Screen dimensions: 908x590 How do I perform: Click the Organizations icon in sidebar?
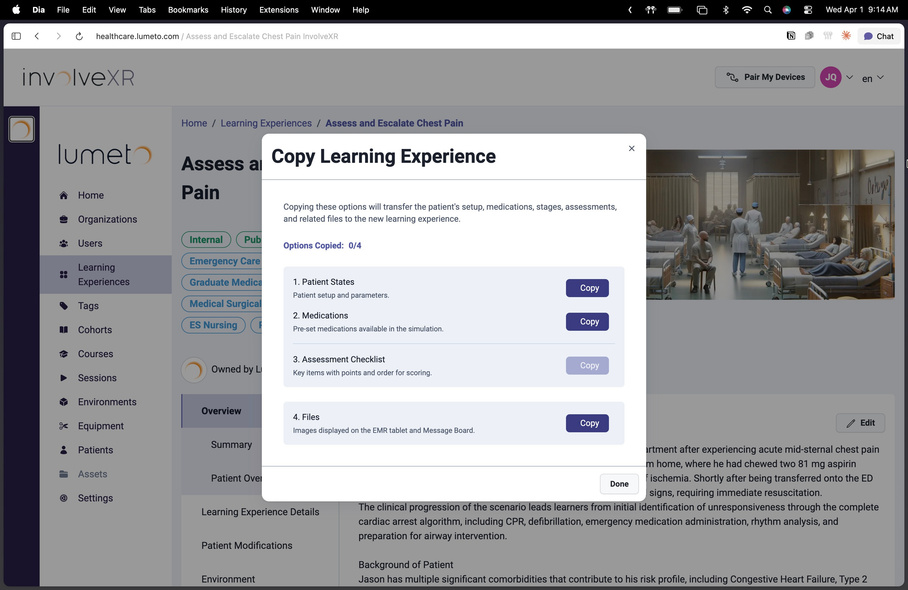click(x=64, y=219)
